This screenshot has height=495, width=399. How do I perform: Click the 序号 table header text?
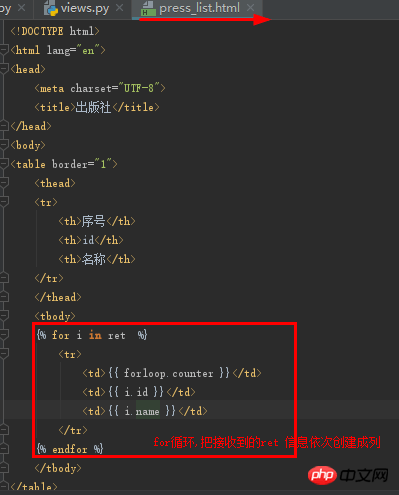tap(94, 221)
